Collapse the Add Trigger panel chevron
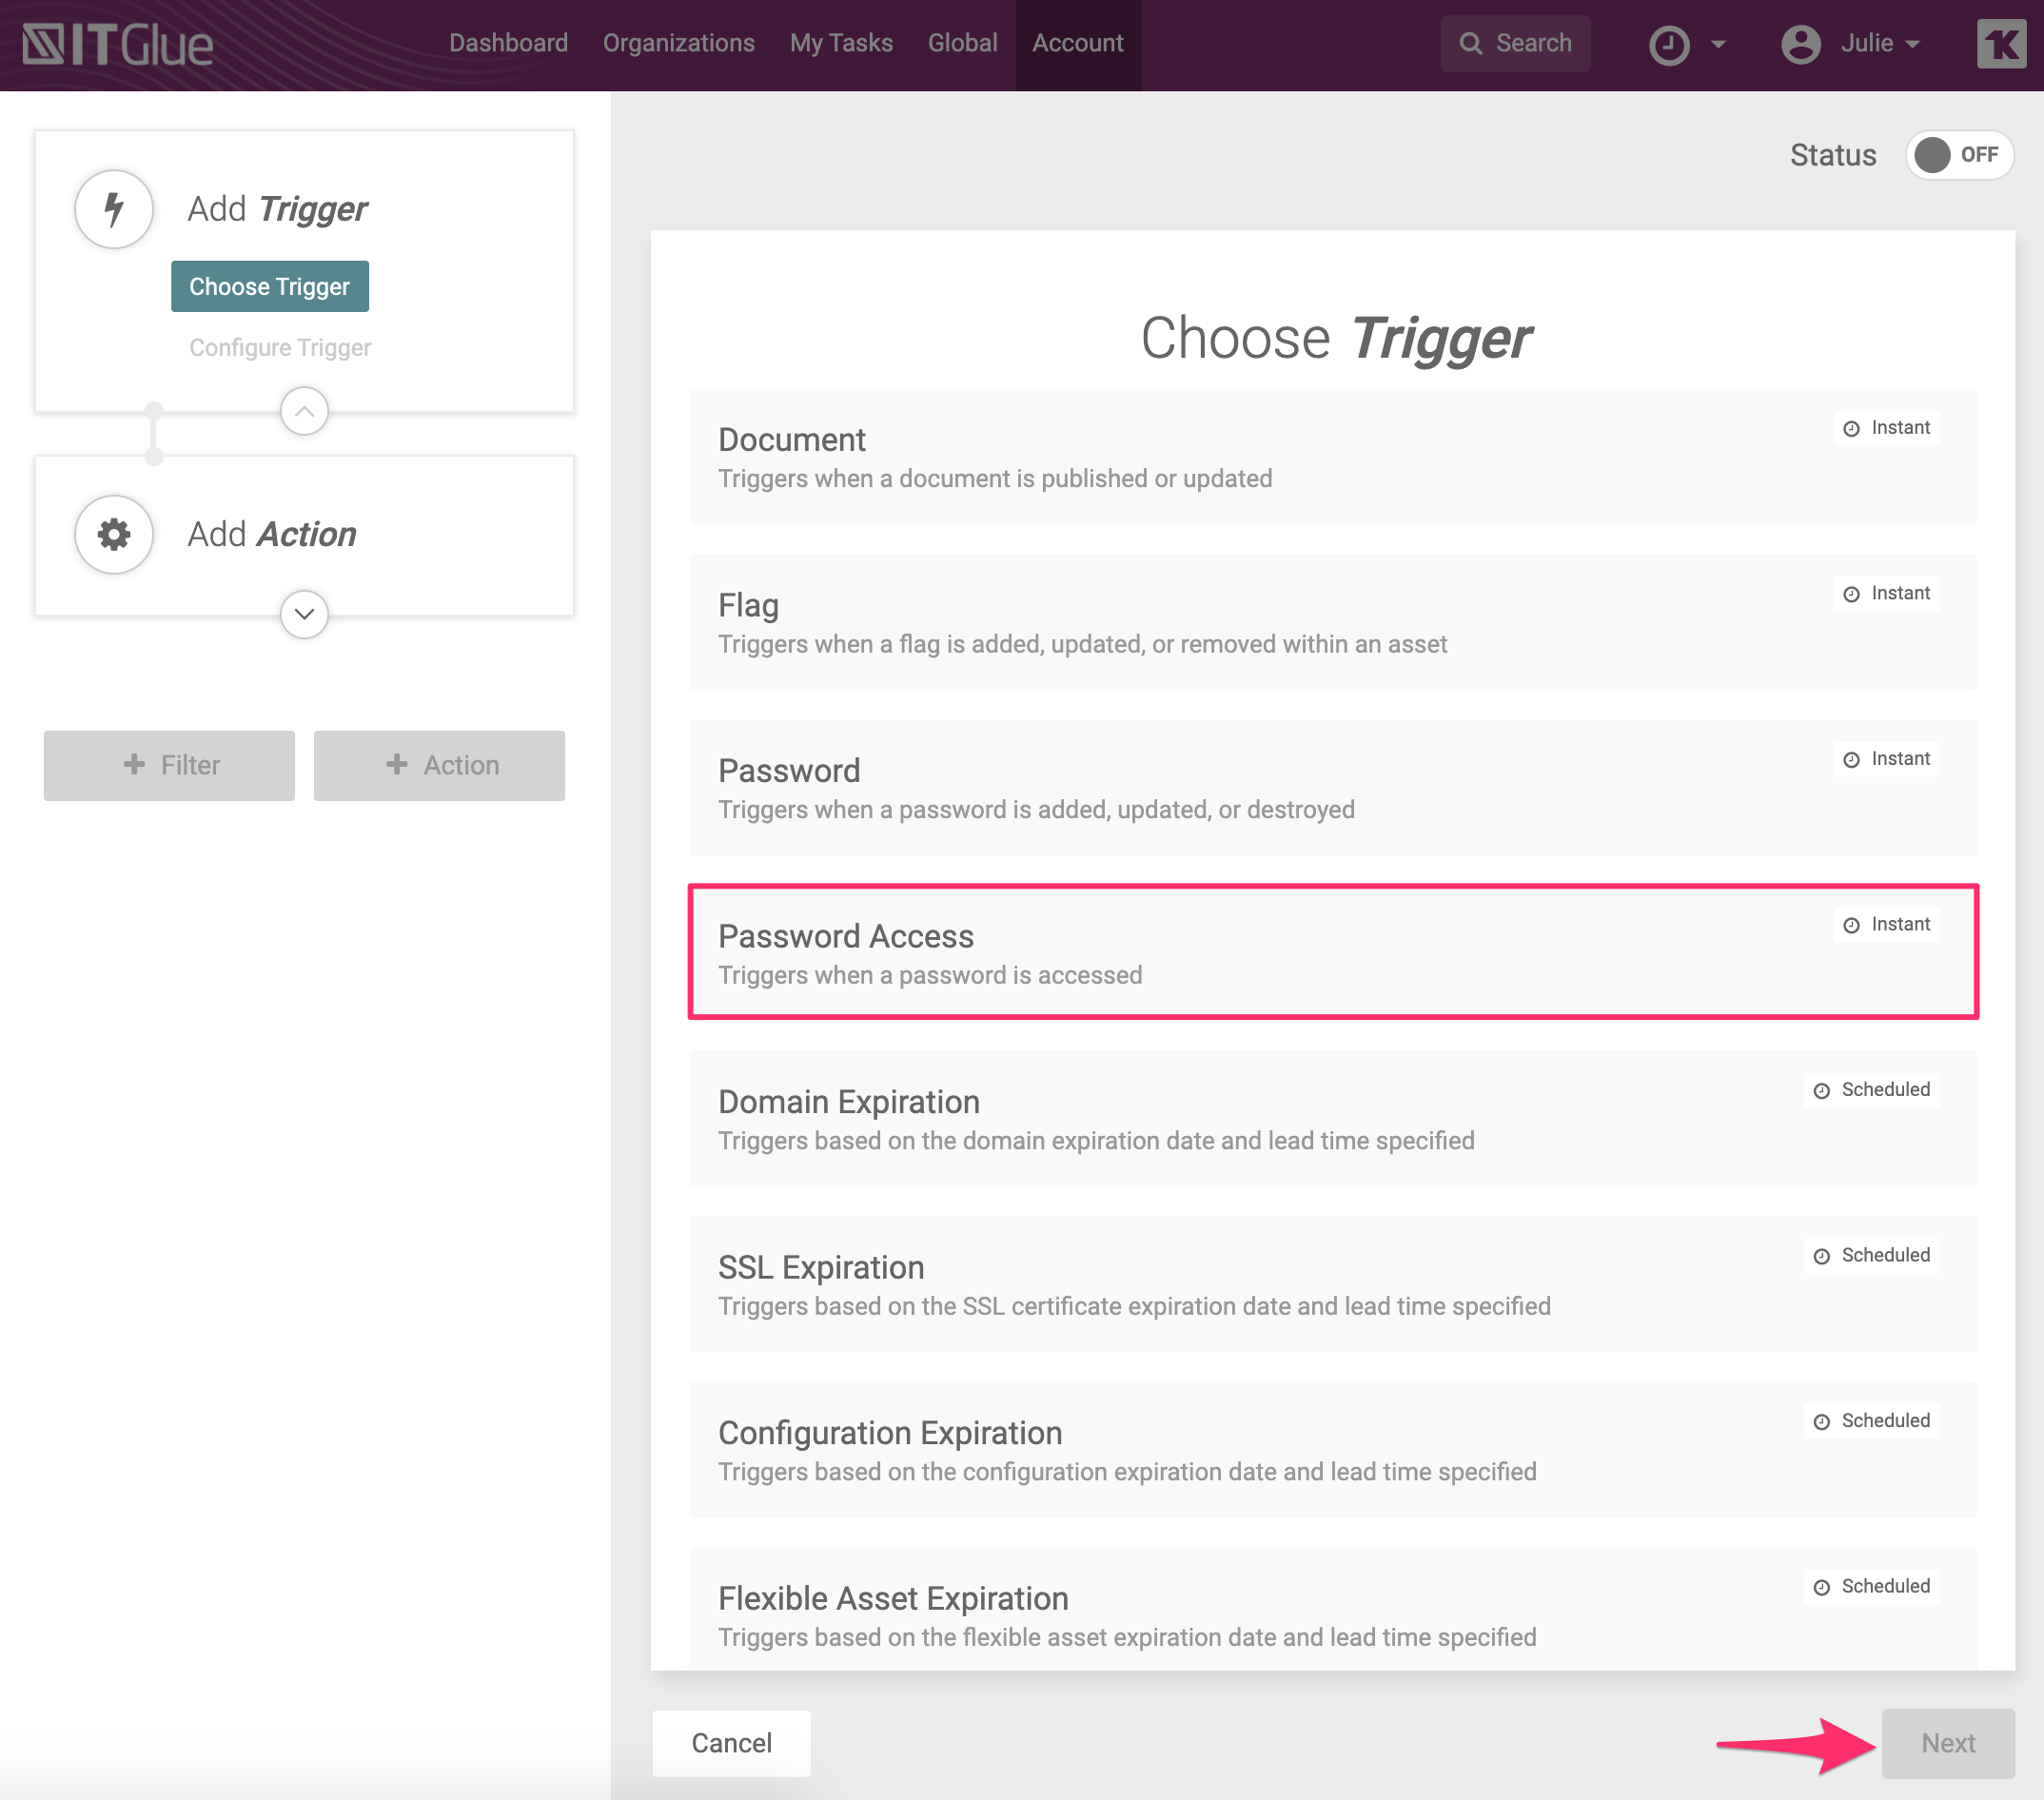Viewport: 2044px width, 1800px height. [x=304, y=411]
